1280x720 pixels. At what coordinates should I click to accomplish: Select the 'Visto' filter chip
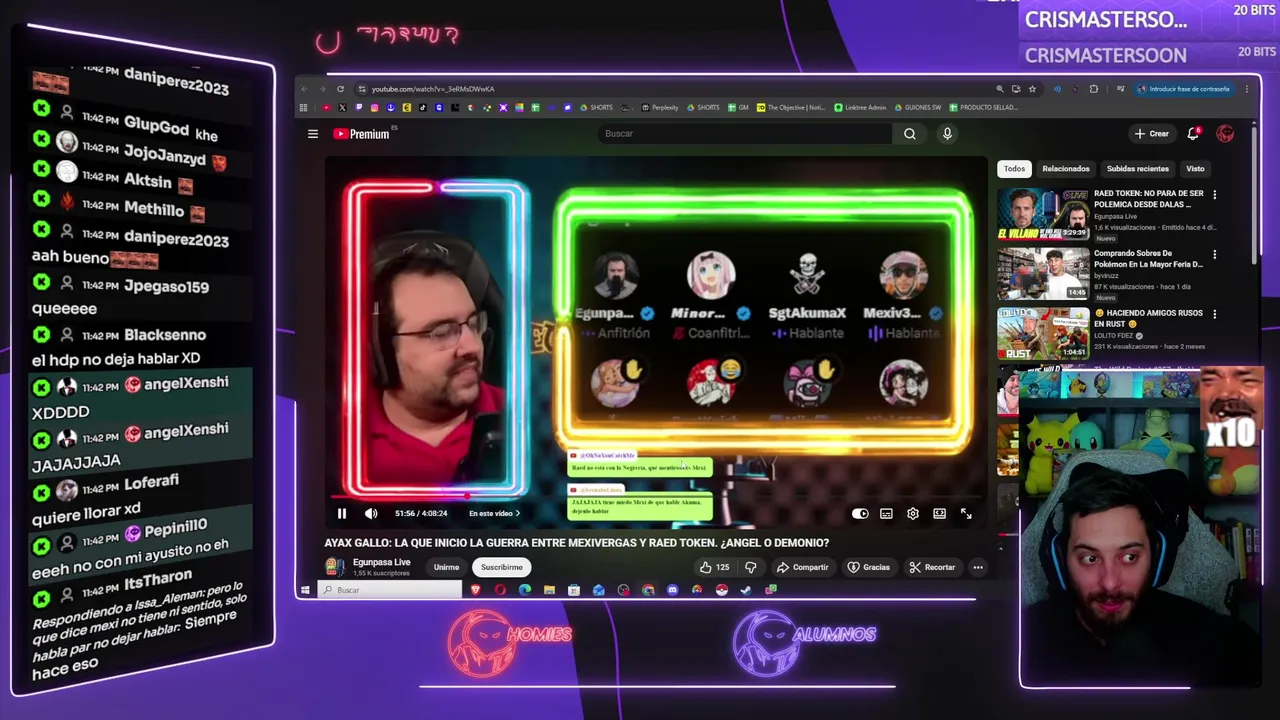click(x=1195, y=169)
